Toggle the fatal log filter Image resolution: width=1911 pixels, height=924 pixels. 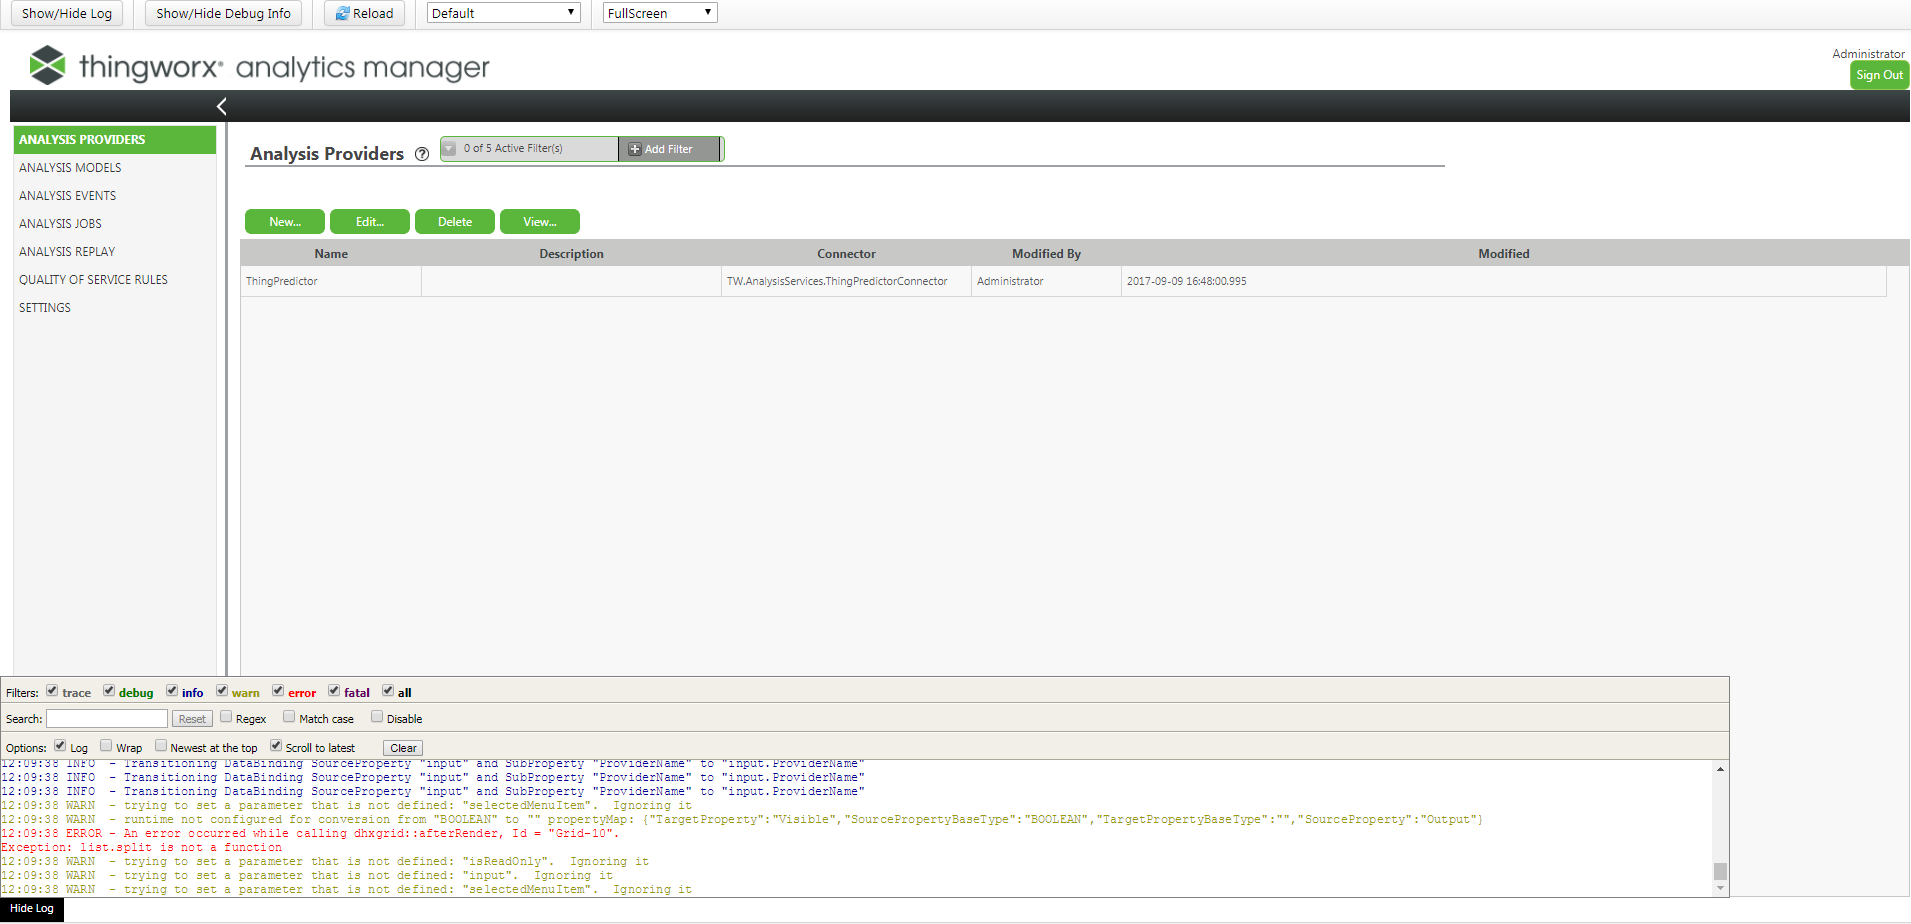(x=334, y=691)
